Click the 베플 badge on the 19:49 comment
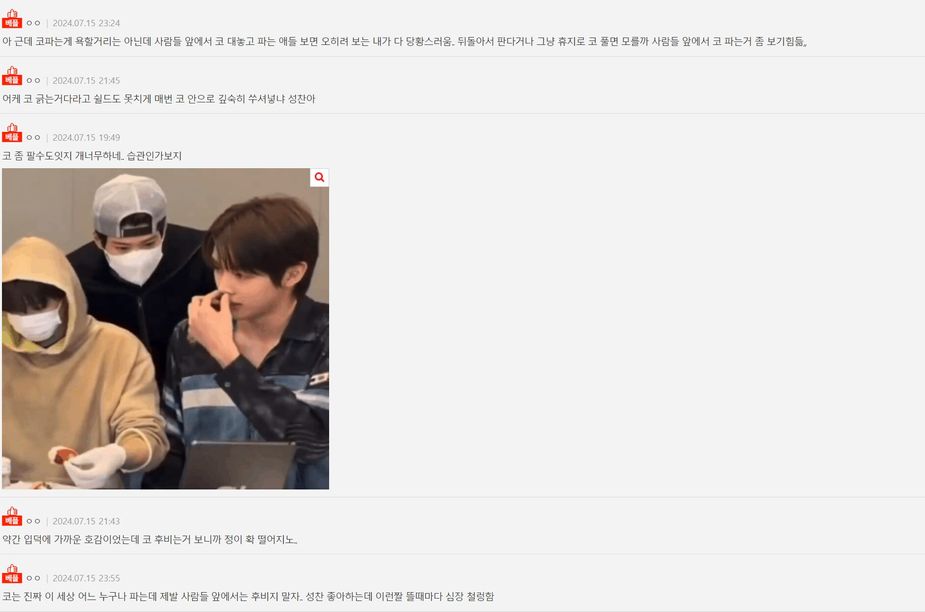Screen dimensions: 925x612 [x=12, y=133]
